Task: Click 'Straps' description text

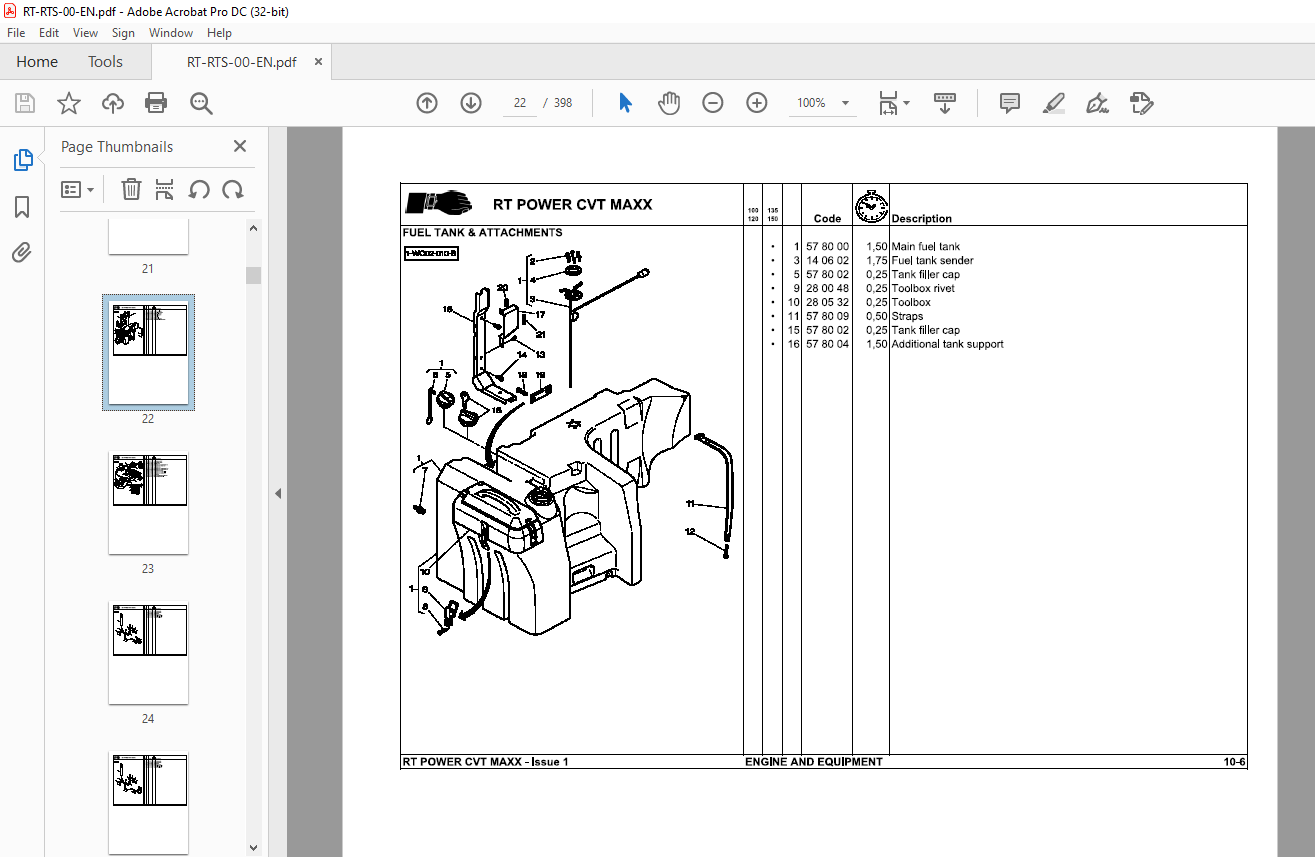Action: pyautogui.click(x=908, y=316)
